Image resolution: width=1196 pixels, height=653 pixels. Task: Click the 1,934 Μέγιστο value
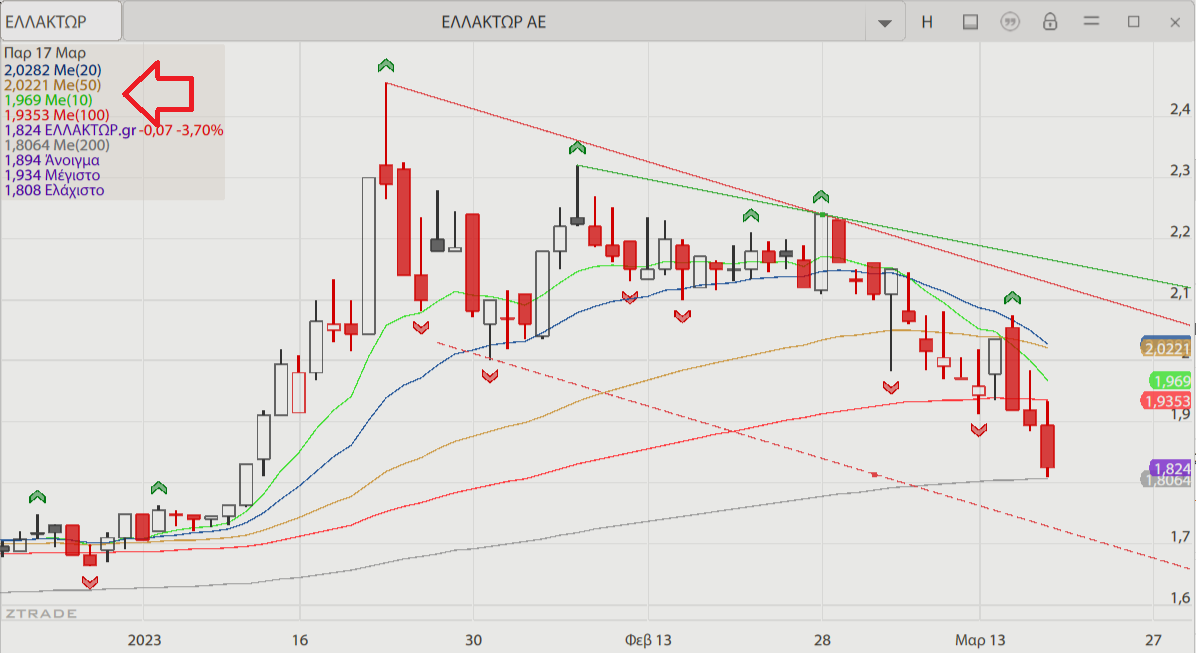click(x=52, y=175)
